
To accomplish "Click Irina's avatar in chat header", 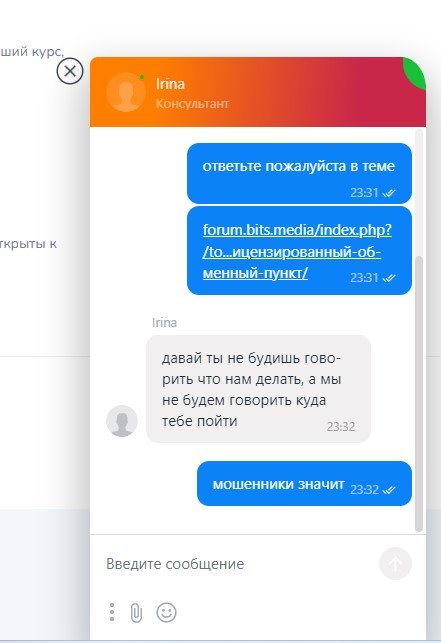I will (126, 92).
